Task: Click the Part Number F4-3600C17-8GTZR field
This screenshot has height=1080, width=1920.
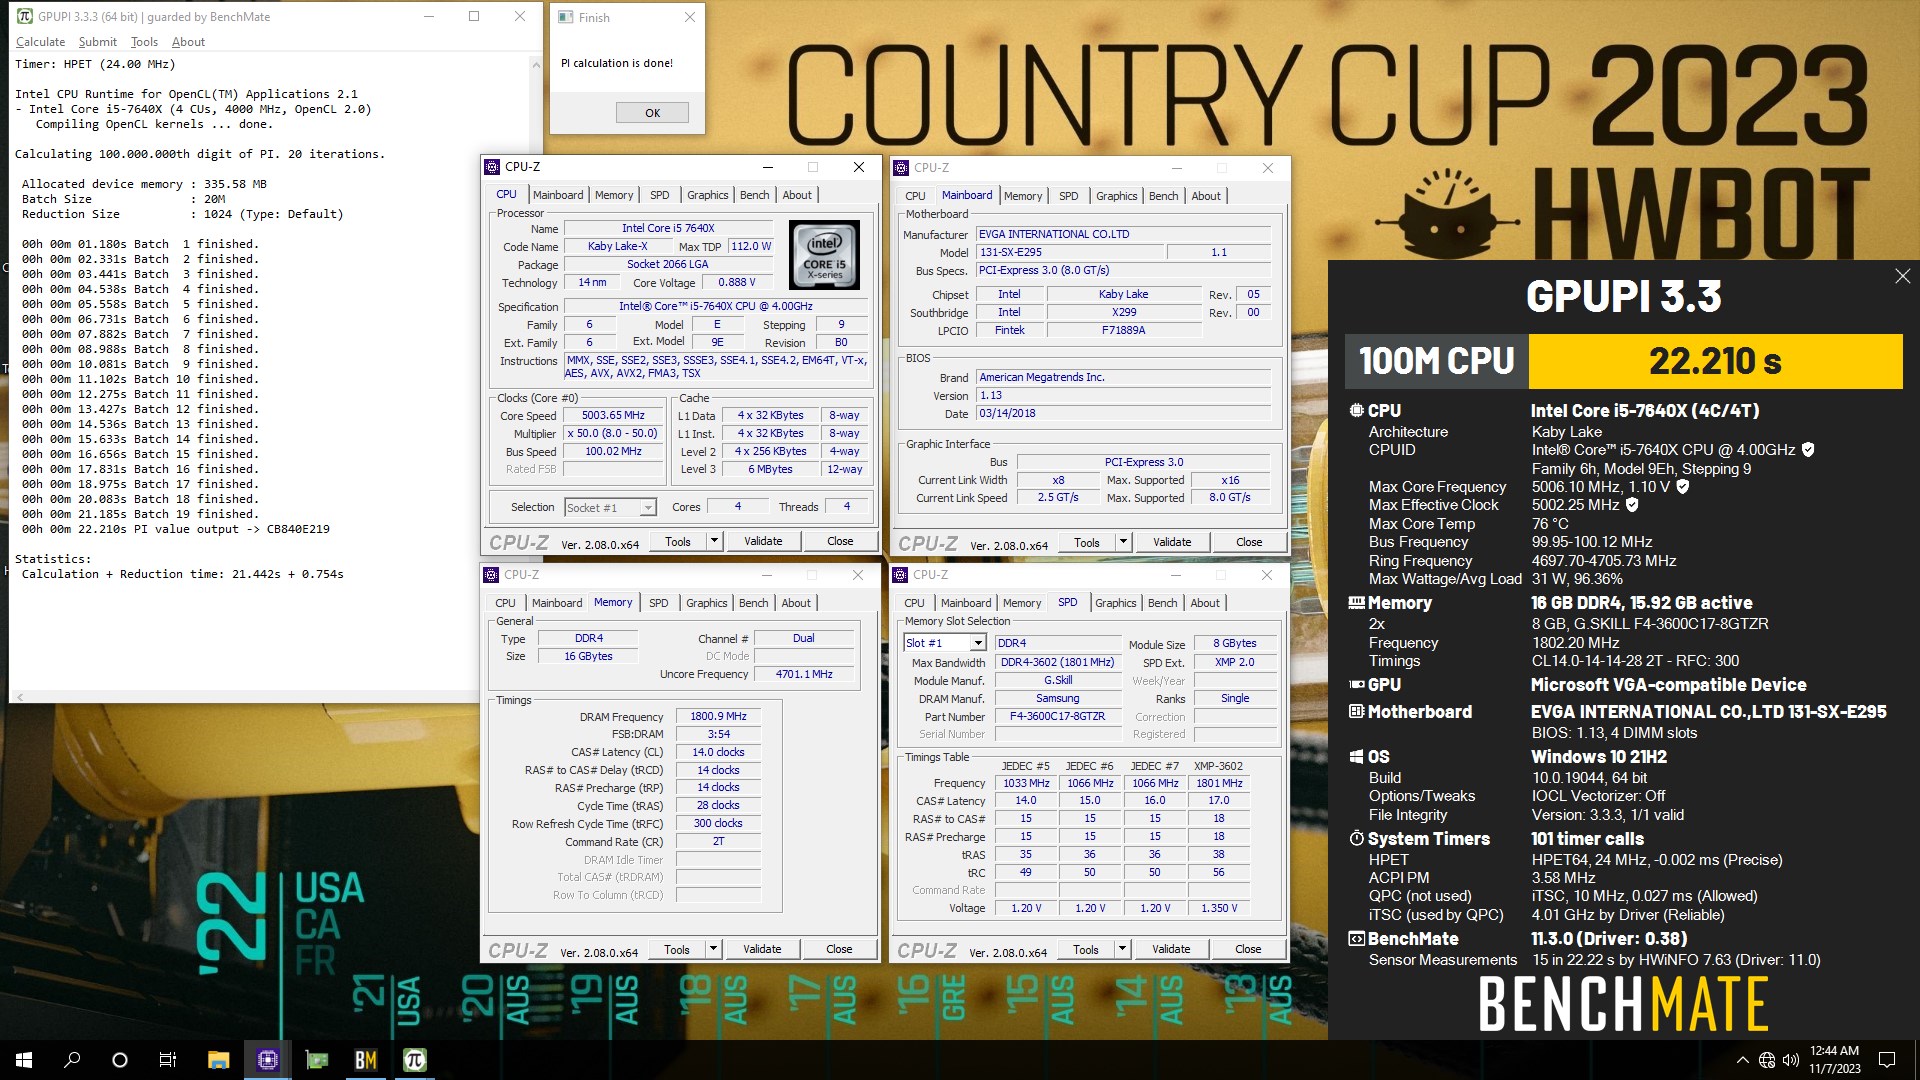Action: click(x=1057, y=716)
